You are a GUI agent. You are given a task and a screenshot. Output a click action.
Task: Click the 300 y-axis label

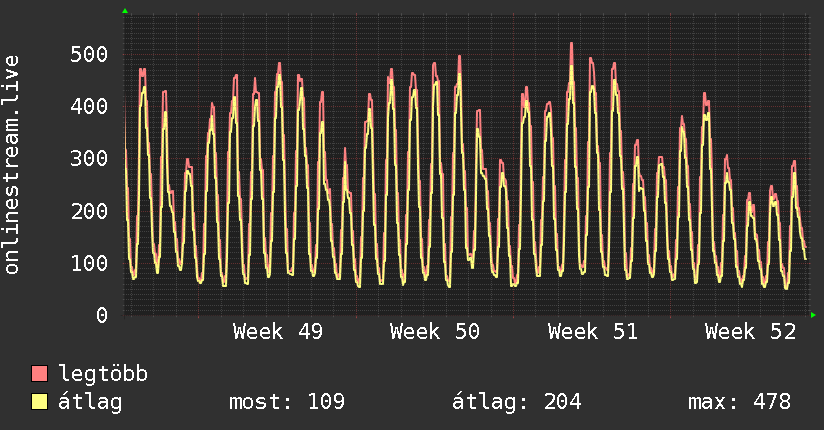tap(89, 158)
